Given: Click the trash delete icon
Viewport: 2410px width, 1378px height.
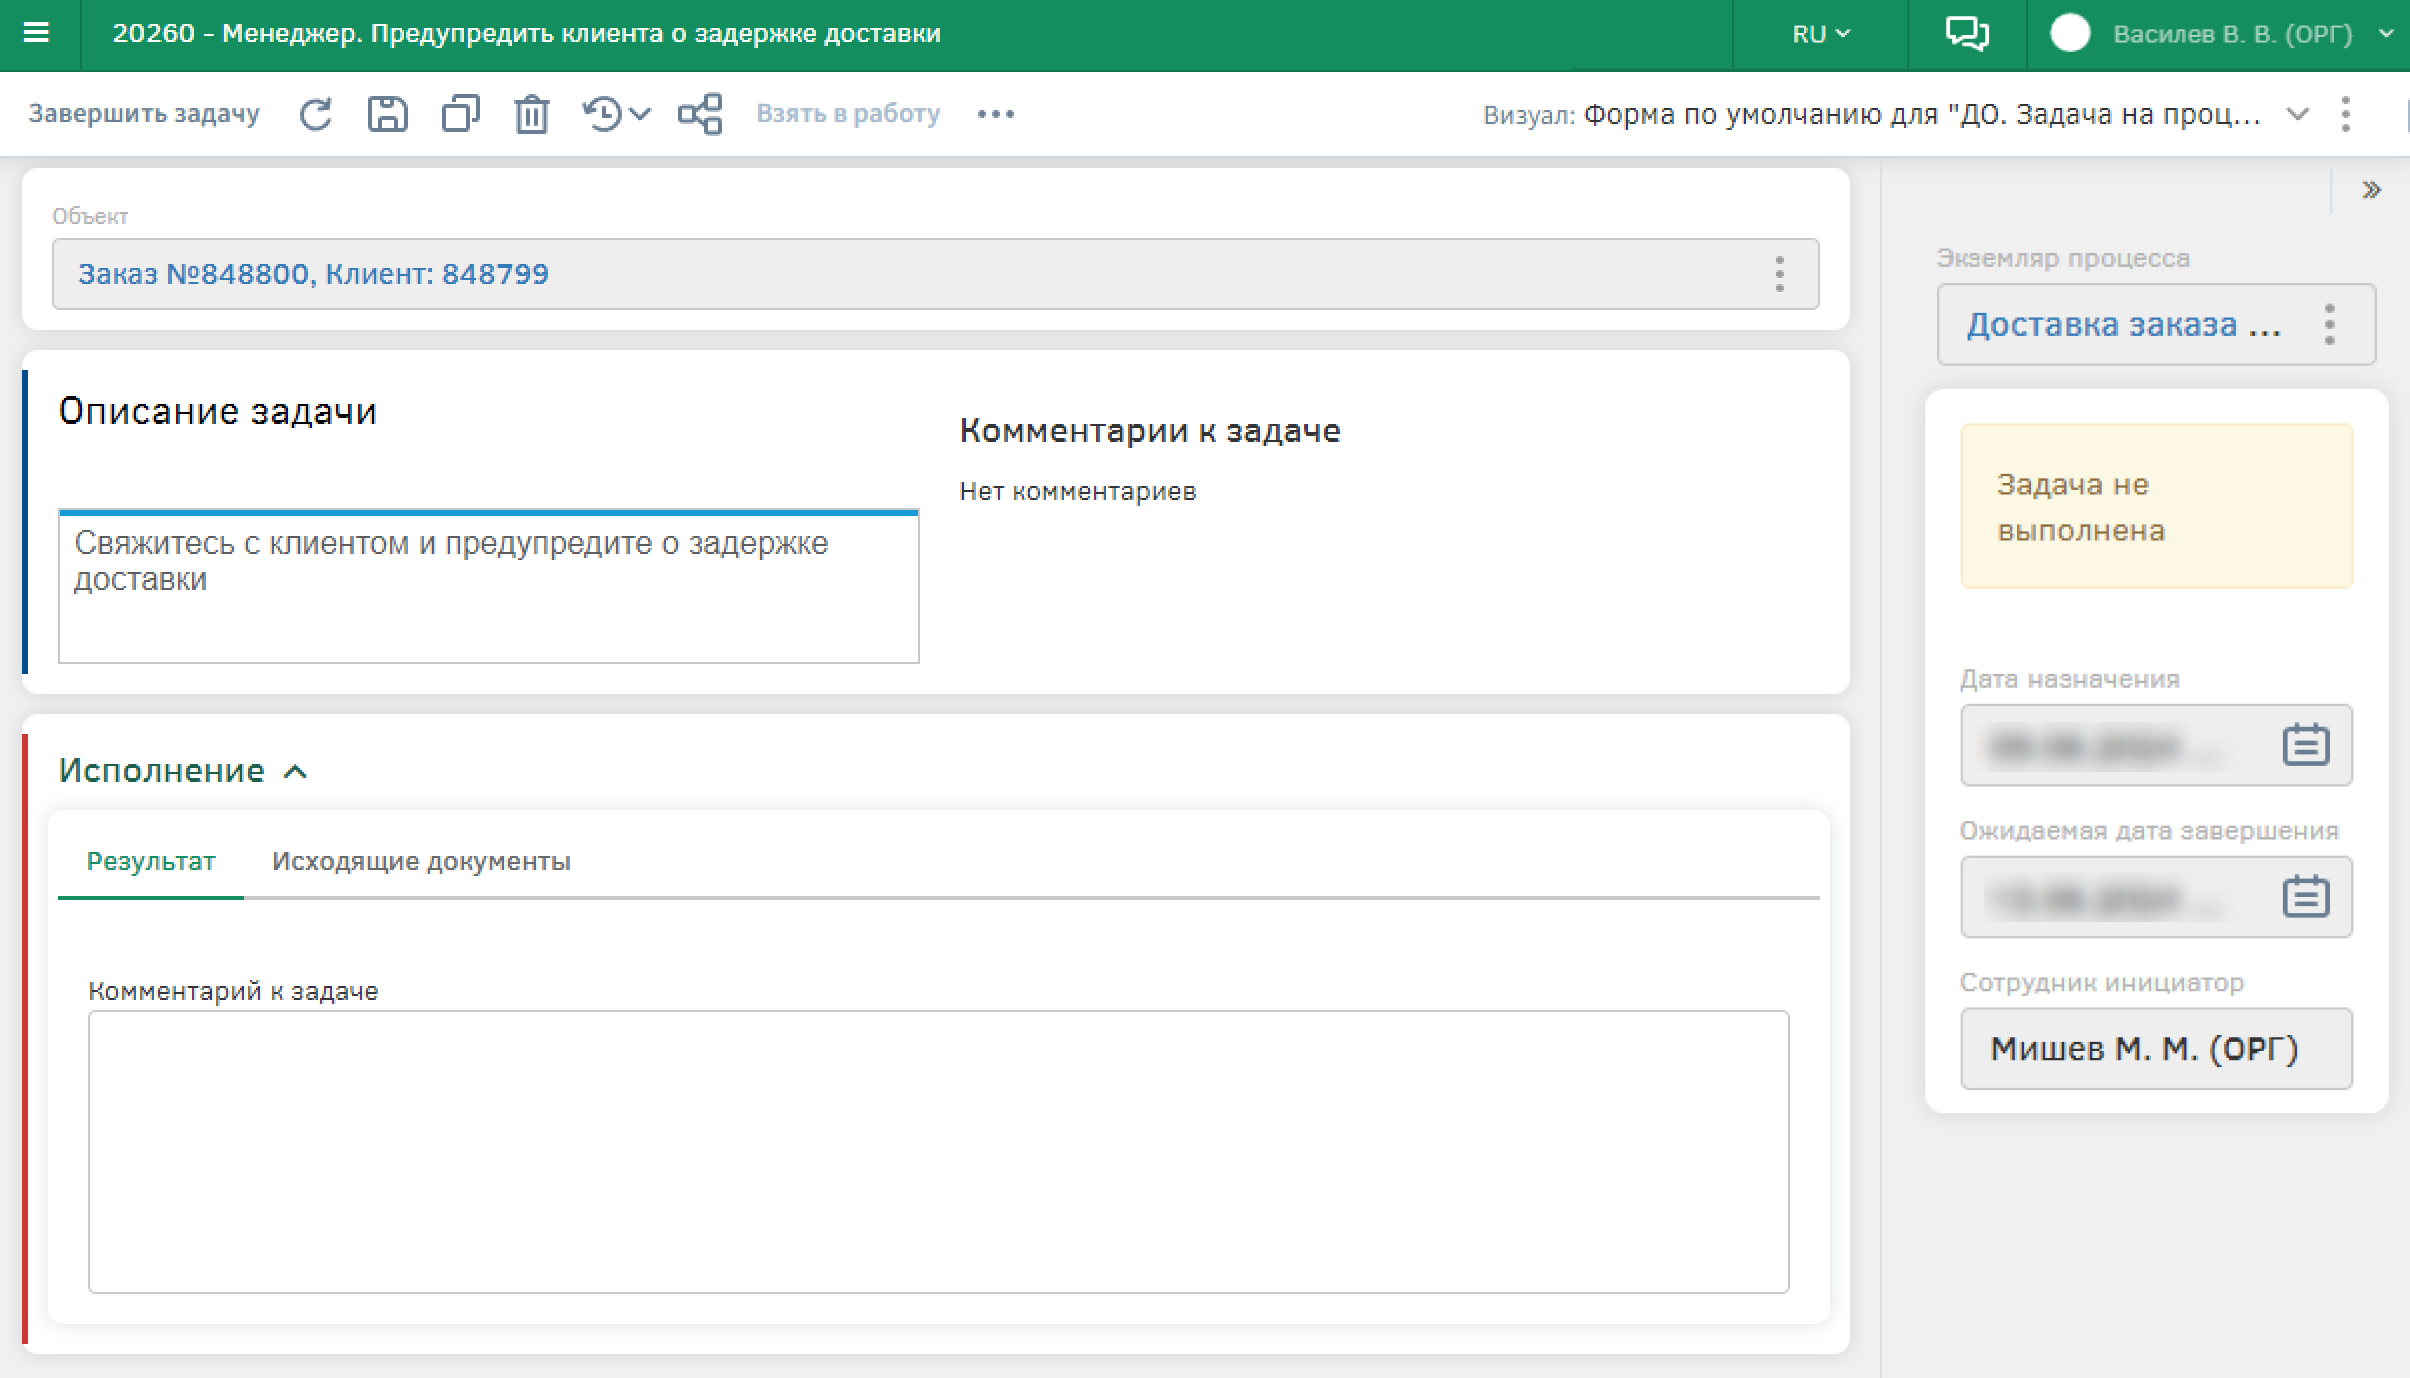Looking at the screenshot, I should tap(531, 114).
